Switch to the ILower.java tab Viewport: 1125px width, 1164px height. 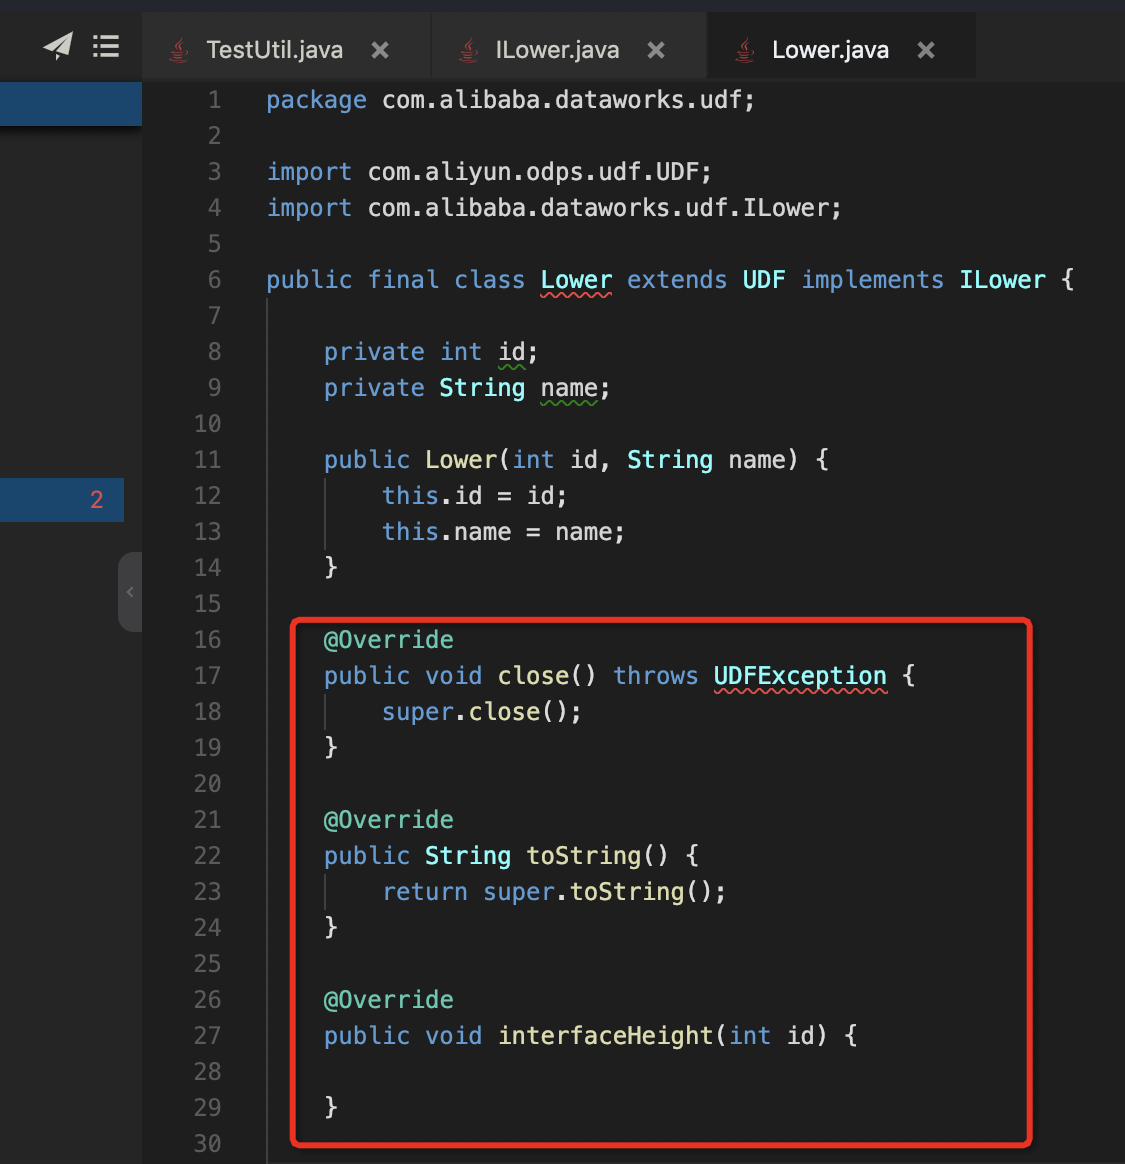tap(557, 50)
